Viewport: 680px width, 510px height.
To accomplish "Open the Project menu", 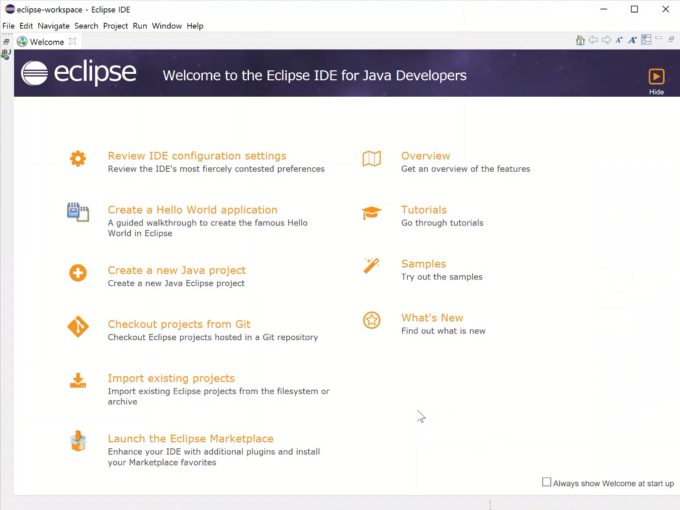I will click(115, 26).
